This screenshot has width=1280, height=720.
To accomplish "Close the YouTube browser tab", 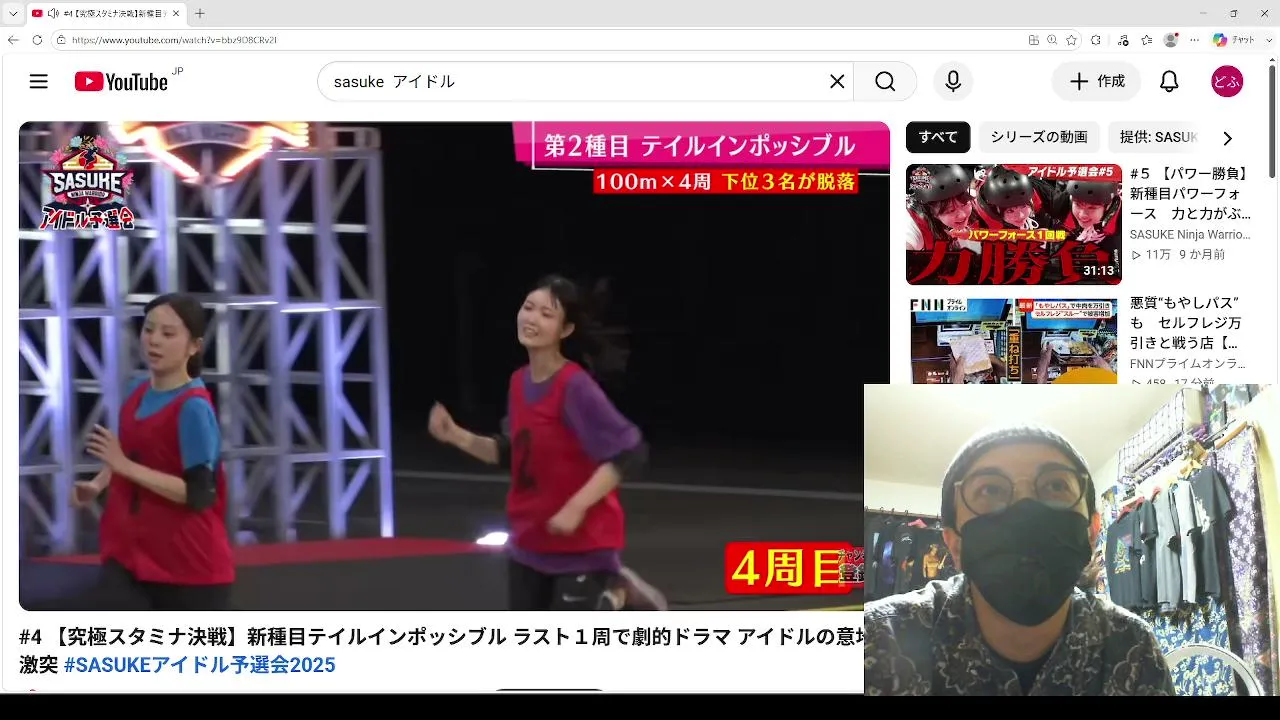I will (x=178, y=13).
